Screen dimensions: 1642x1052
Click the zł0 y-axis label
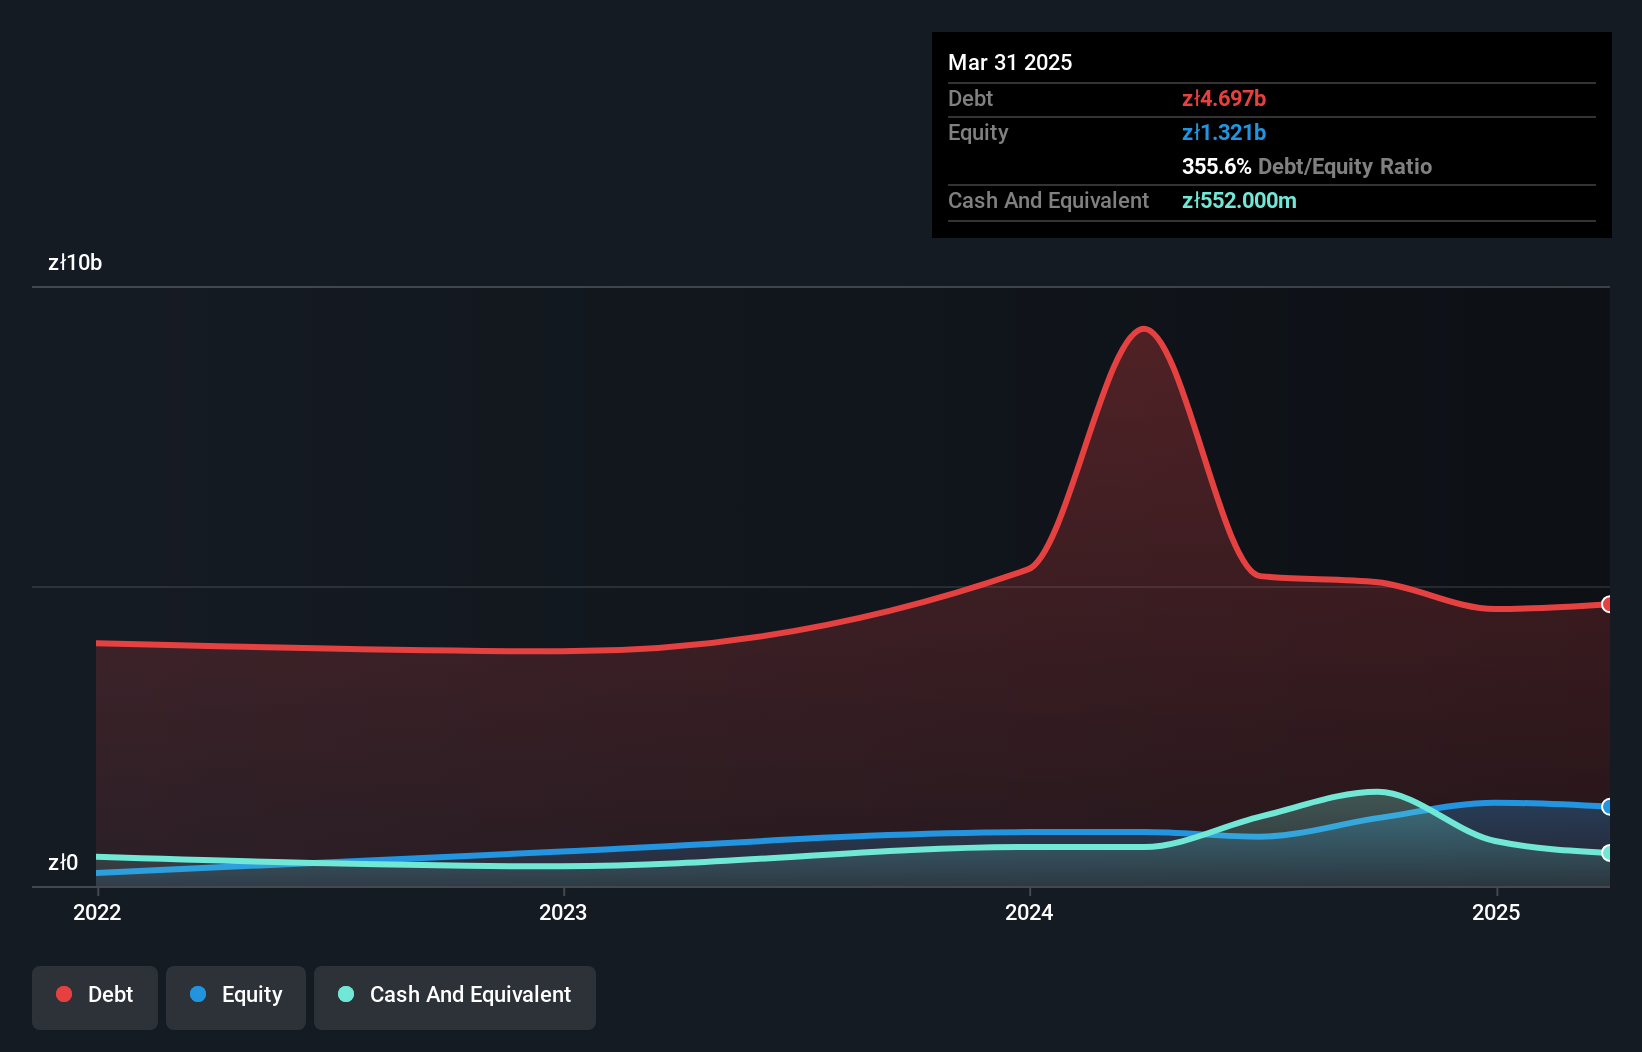point(63,863)
